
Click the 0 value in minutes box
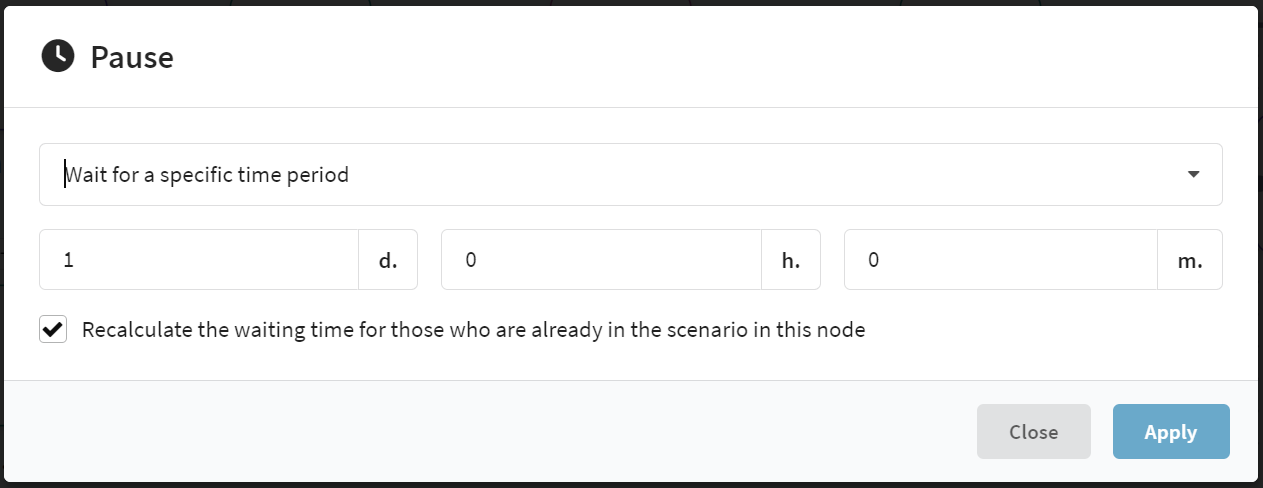873,260
